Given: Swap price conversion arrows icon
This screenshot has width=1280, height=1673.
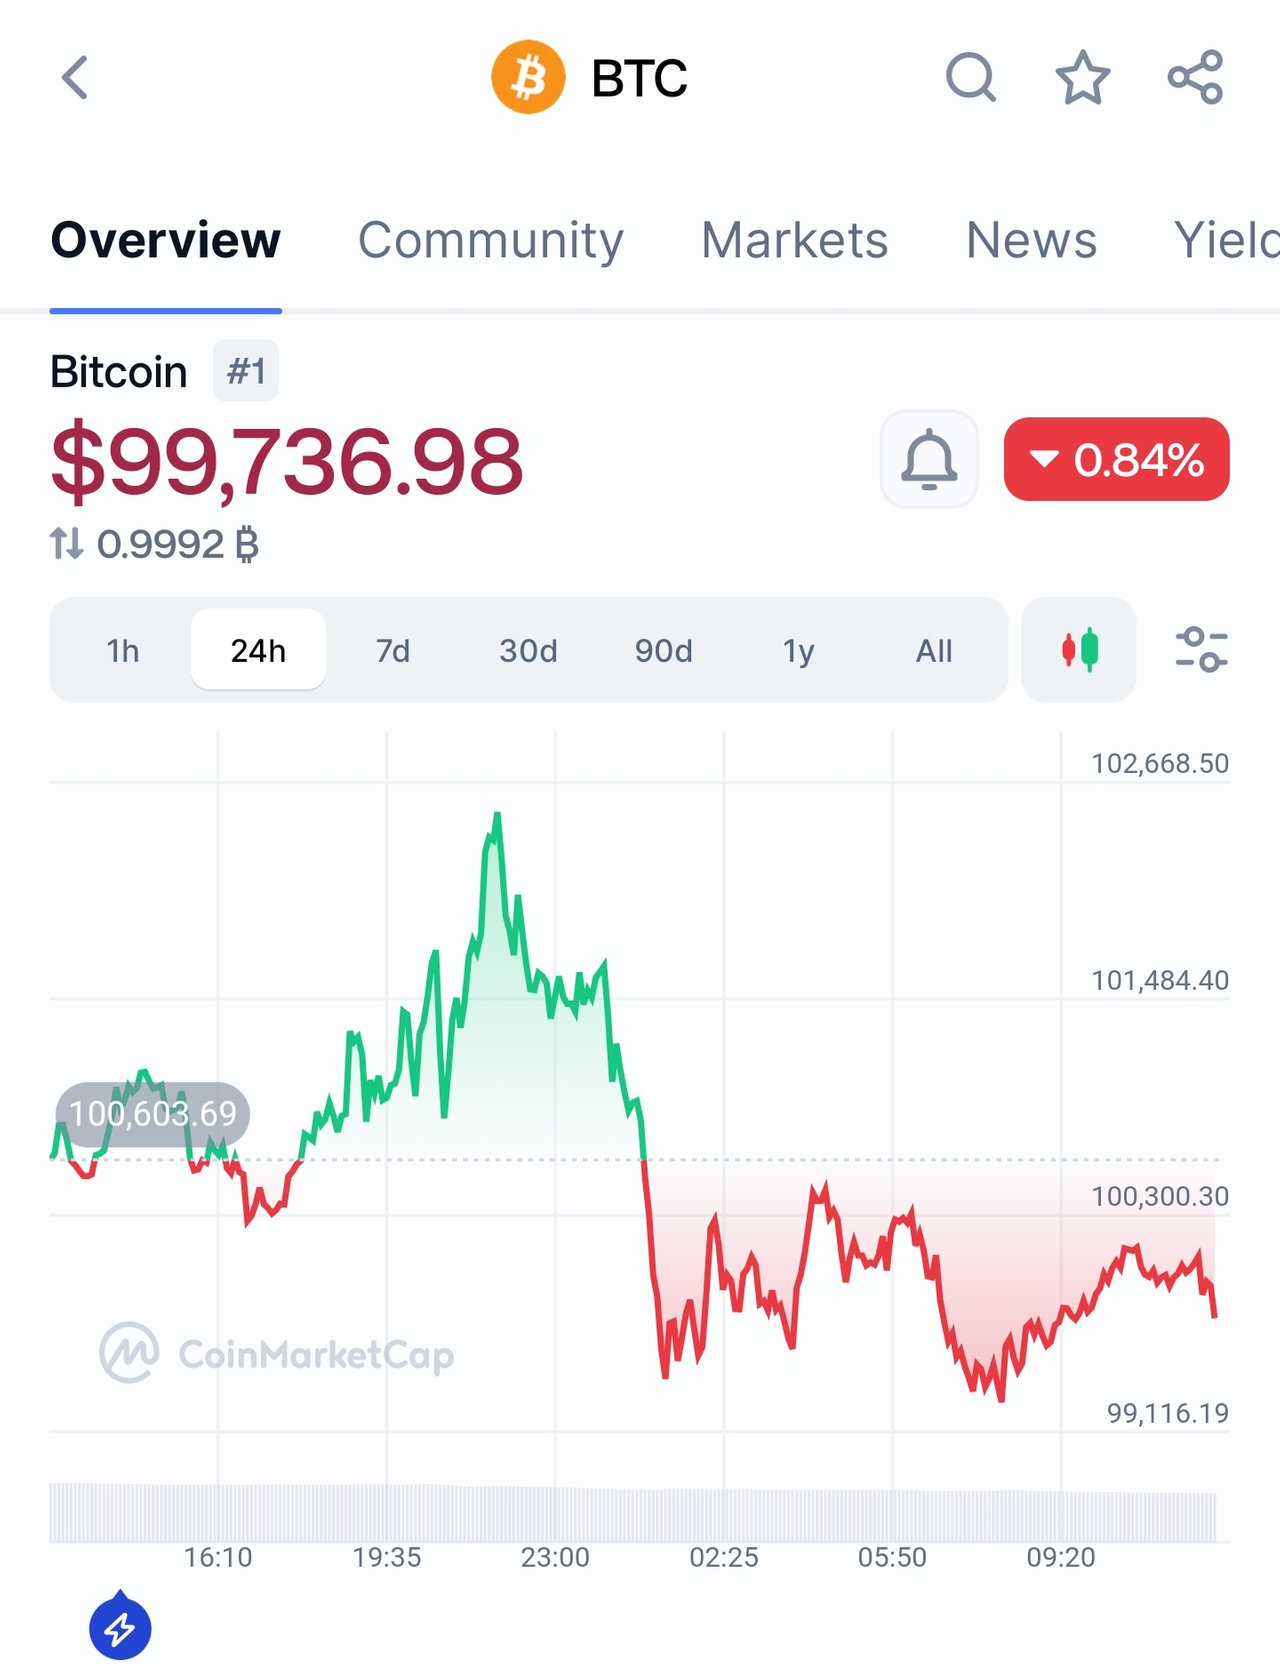Looking at the screenshot, I should (67, 544).
